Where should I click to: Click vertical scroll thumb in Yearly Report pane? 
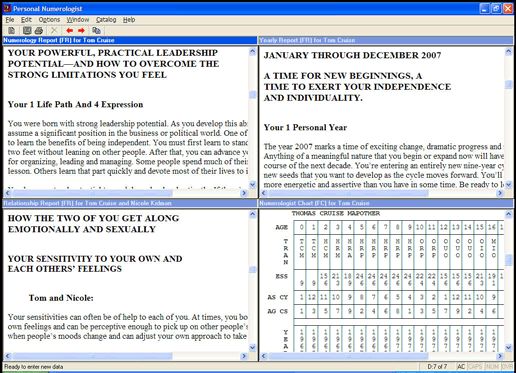click(x=508, y=85)
